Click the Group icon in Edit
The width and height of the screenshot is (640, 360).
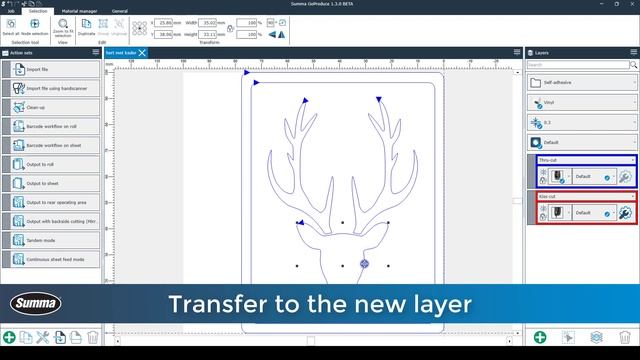tap(103, 24)
